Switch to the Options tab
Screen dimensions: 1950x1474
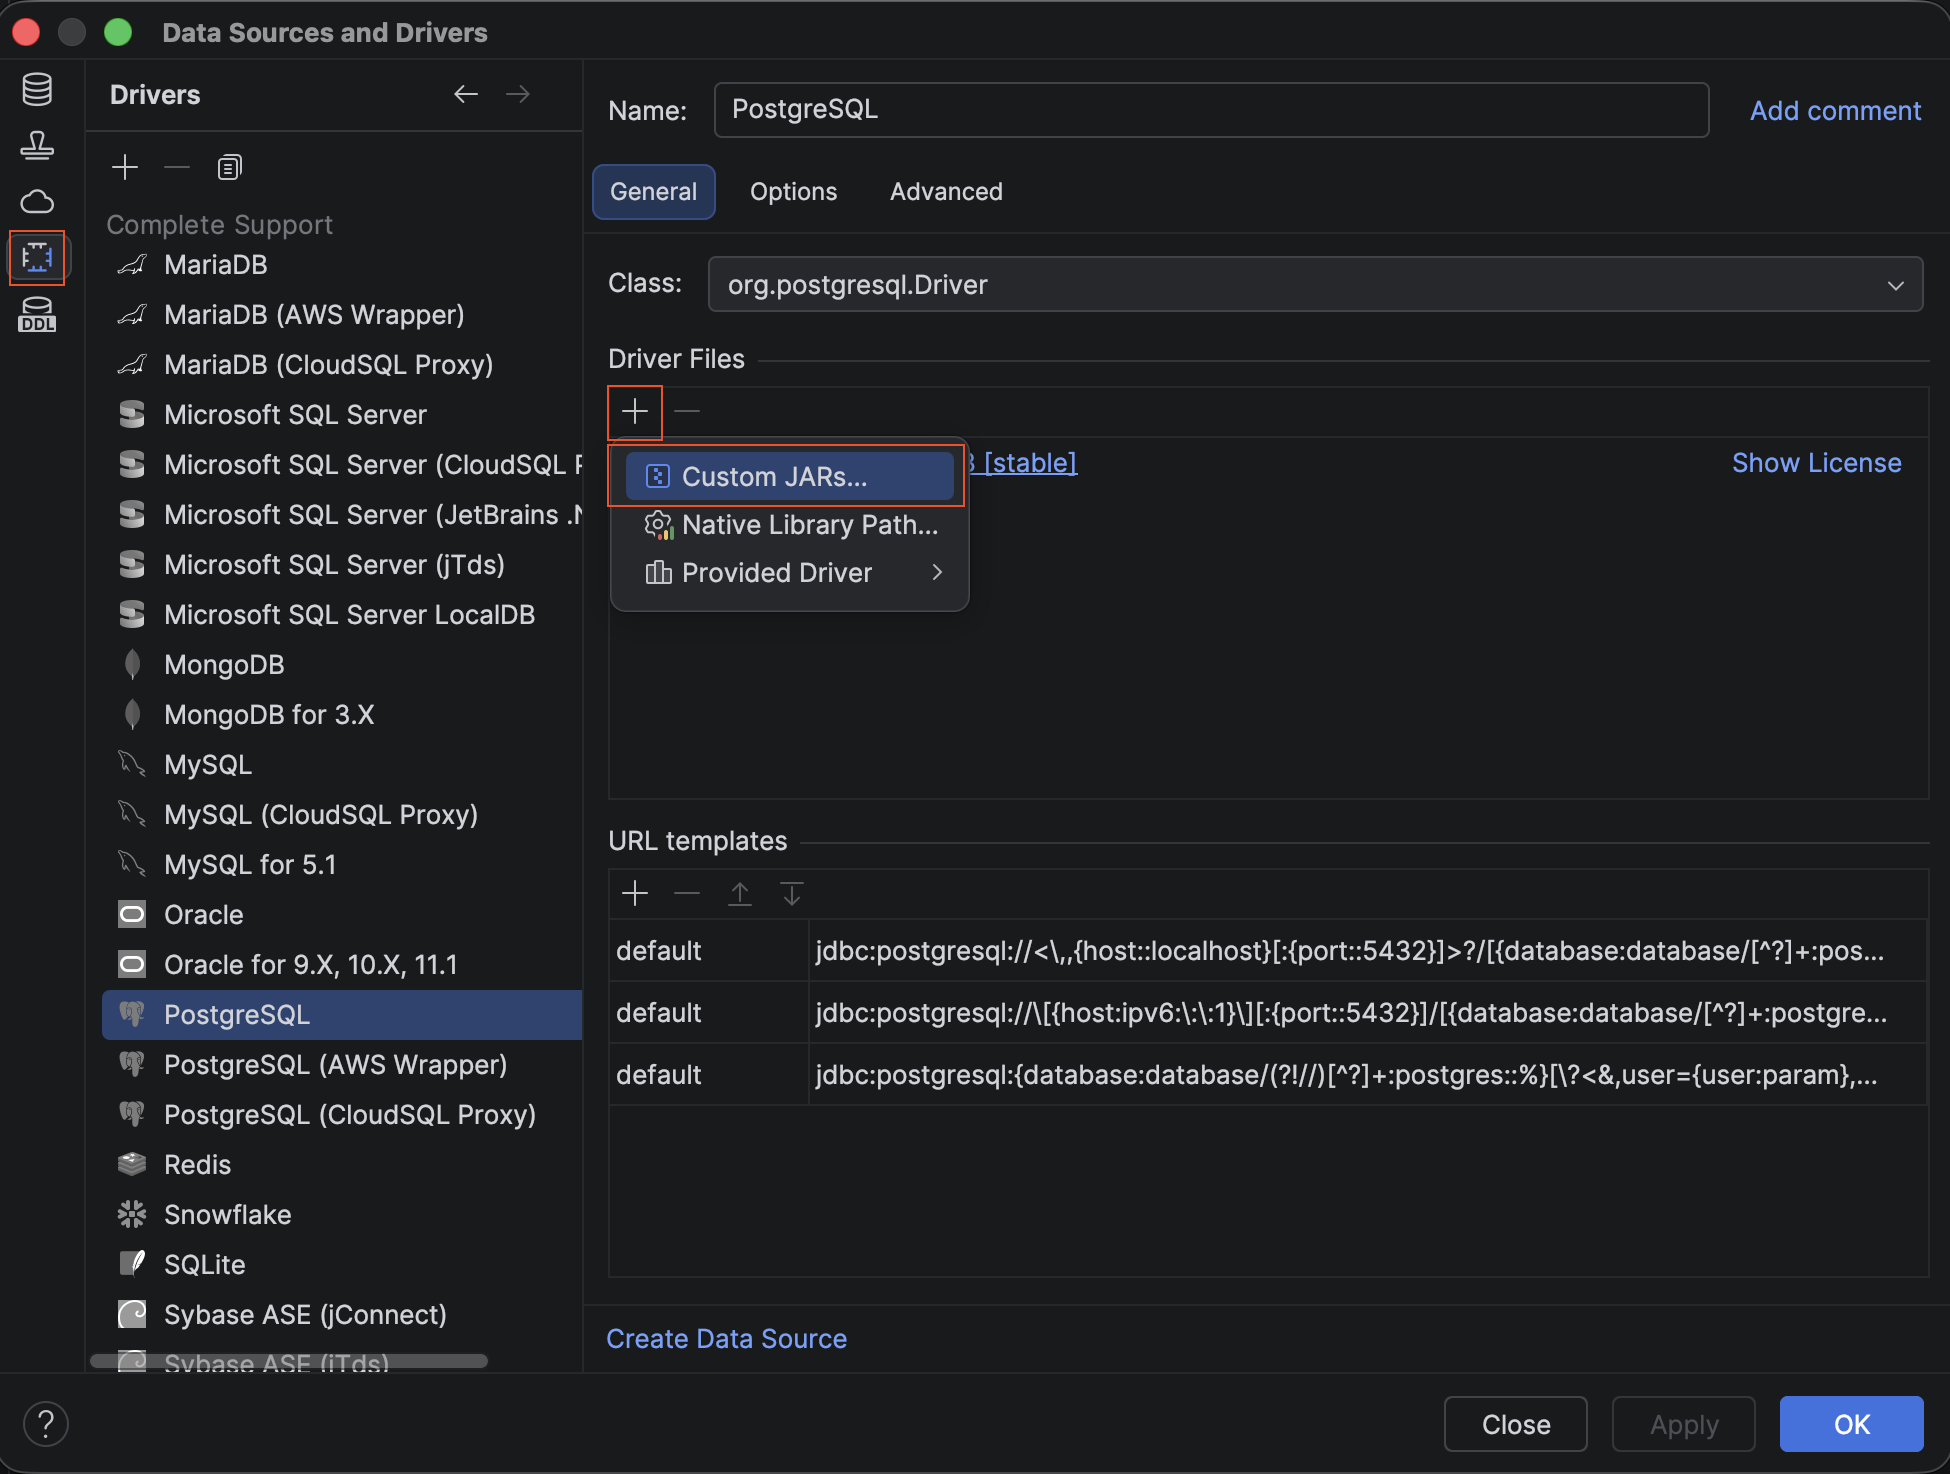[x=794, y=192]
